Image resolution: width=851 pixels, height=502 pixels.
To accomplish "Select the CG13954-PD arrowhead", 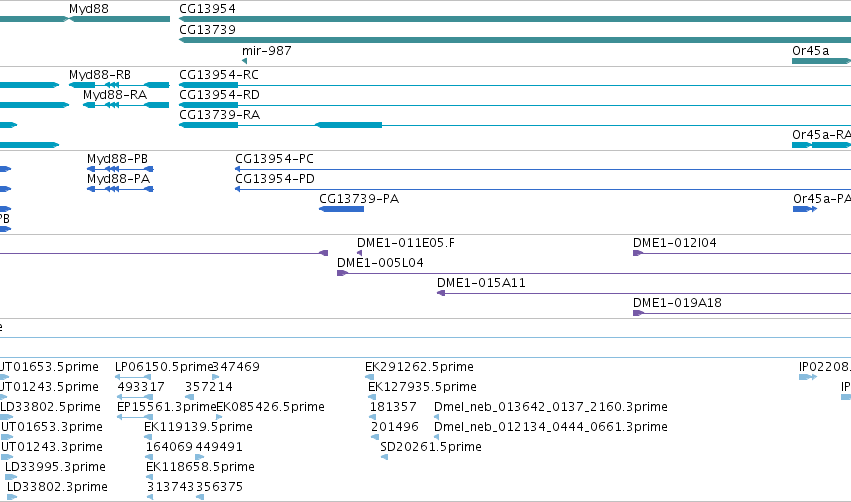I will coord(238,189).
